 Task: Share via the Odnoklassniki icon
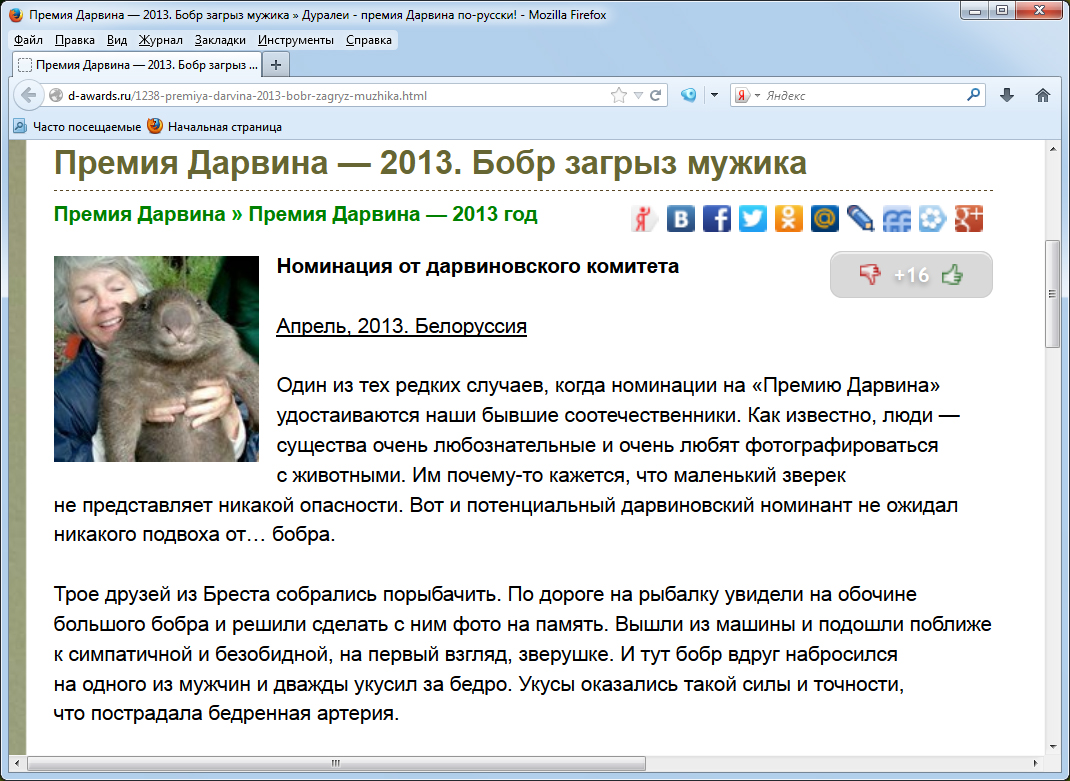788,218
